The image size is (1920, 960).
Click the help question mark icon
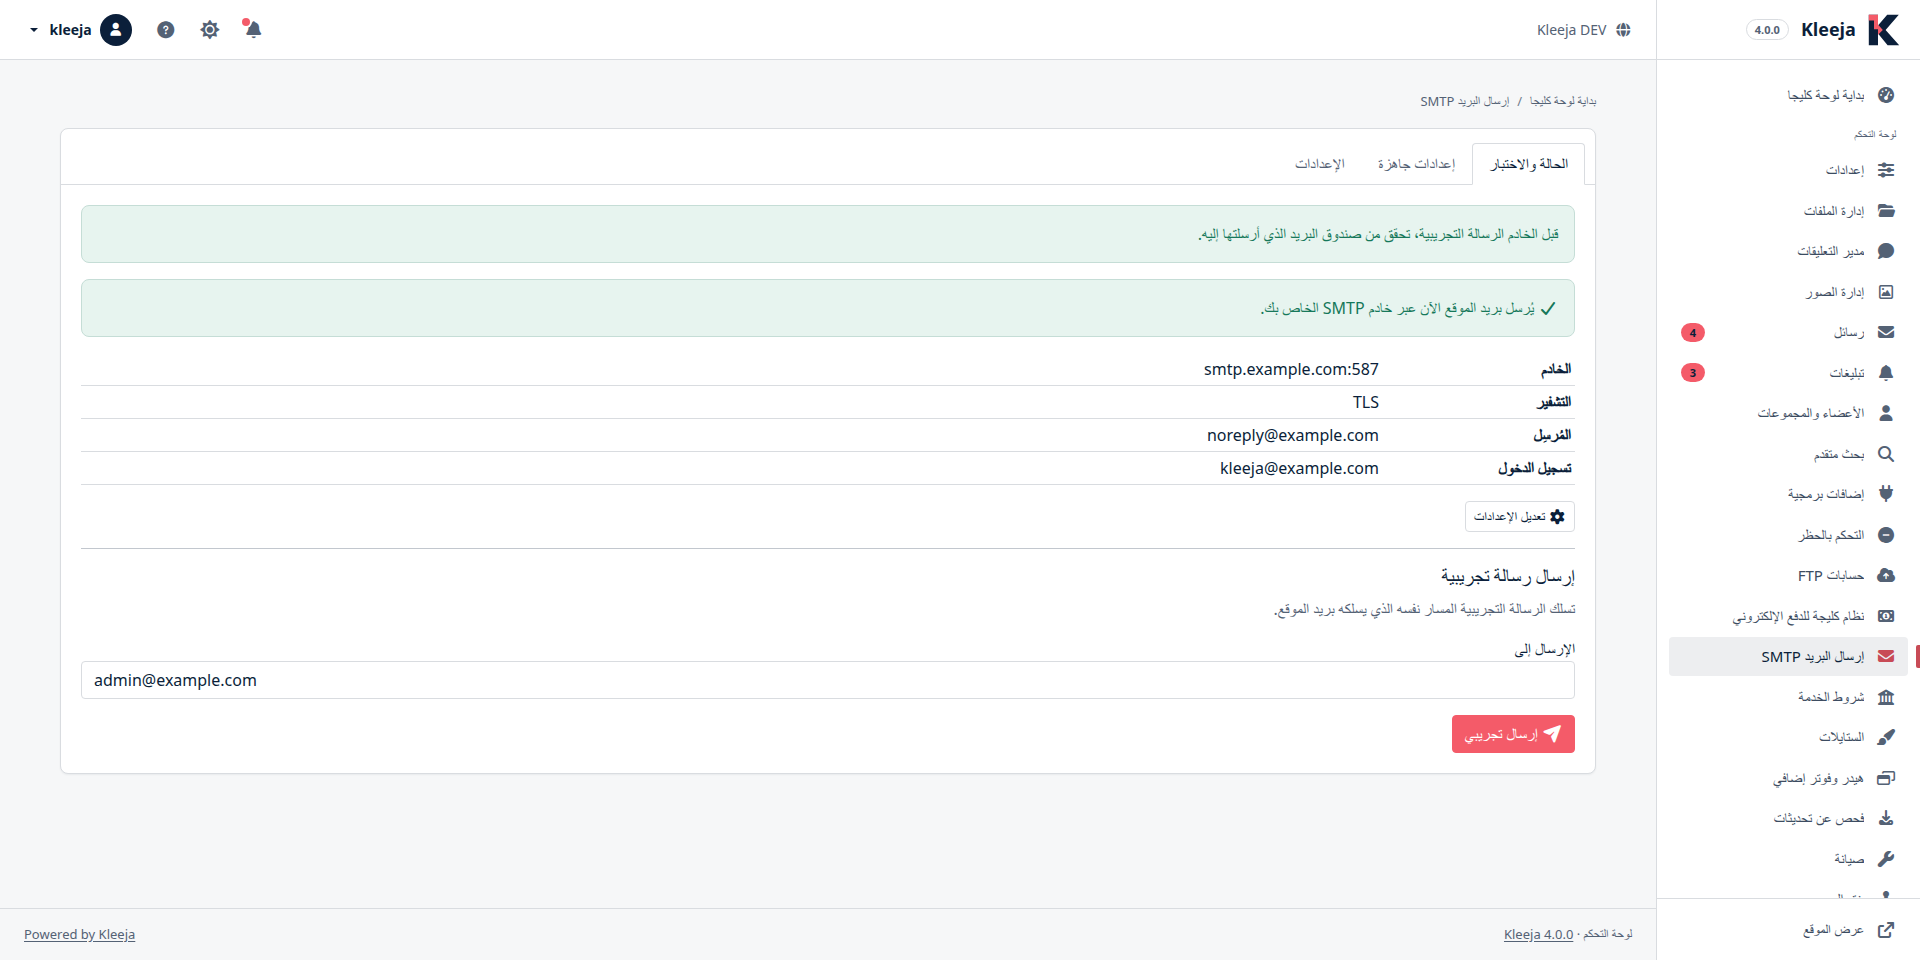(x=166, y=30)
